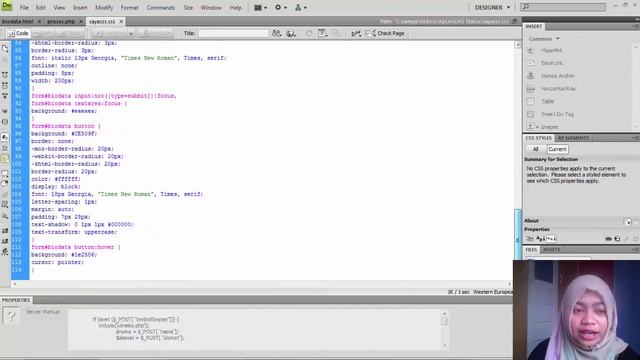Switch to the proses.php document tab
The height and width of the screenshot is (360, 640).
[x=61, y=21]
